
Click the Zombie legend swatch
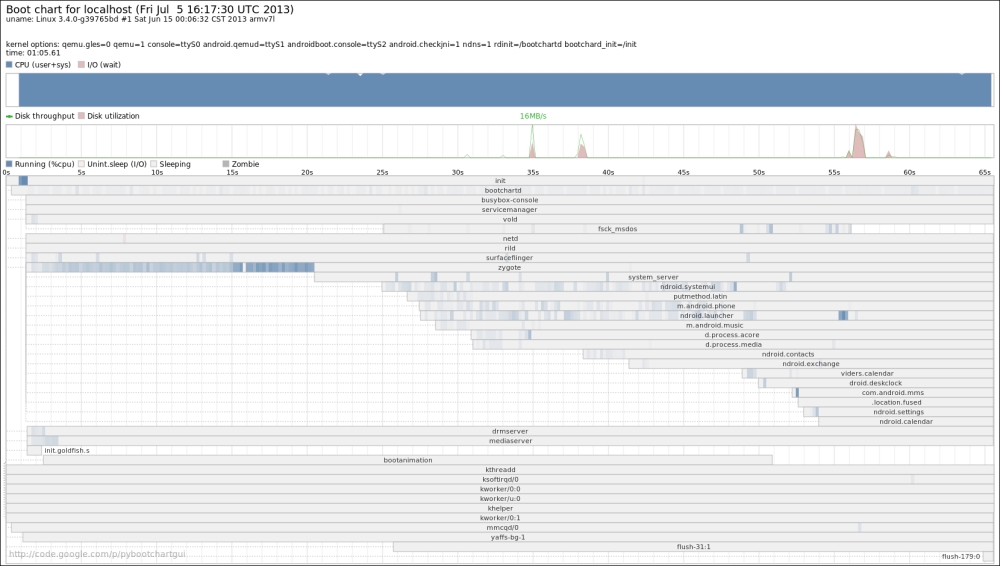click(x=226, y=164)
